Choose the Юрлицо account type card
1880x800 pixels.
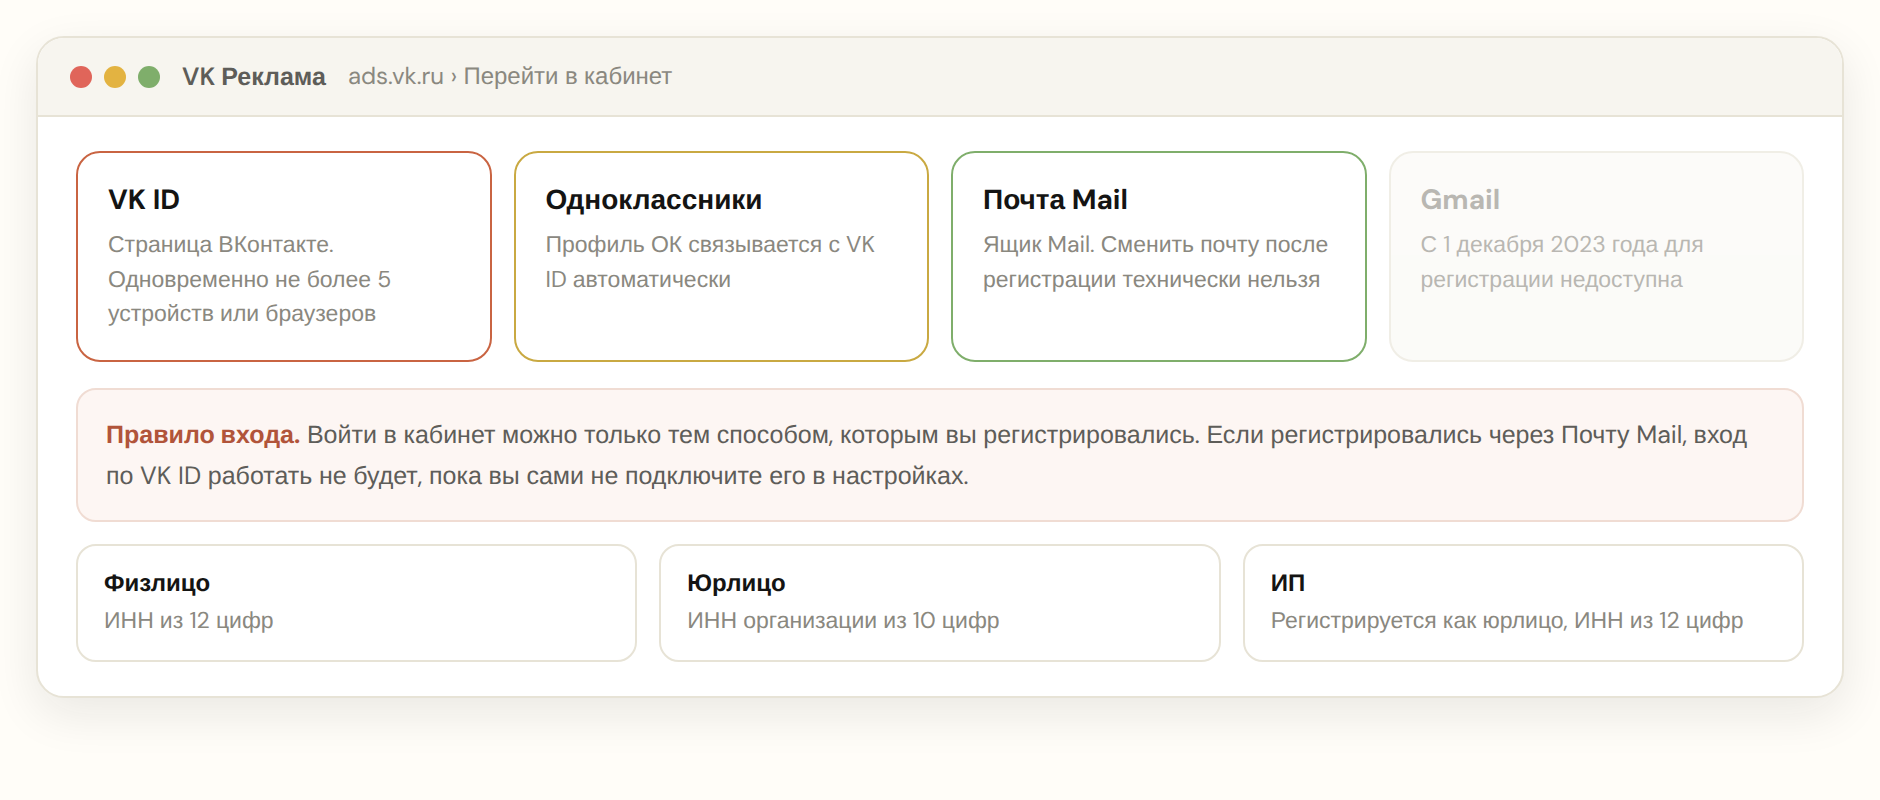[x=940, y=603]
